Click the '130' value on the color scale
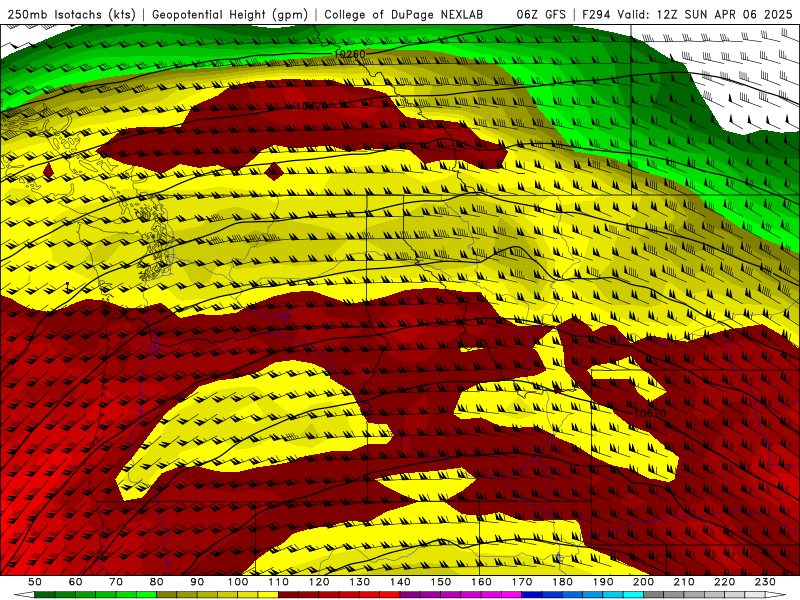Screen dimensions: 800x600 coord(359,582)
